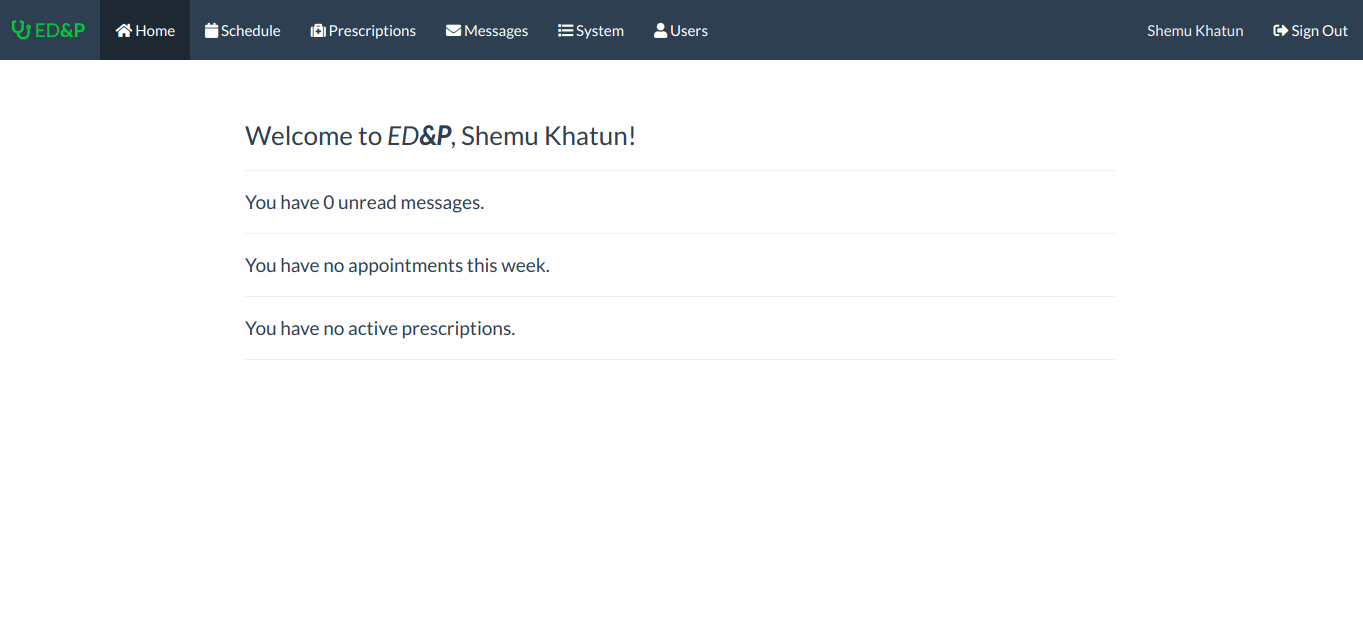
Task: Open the System menu label
Action: [600, 31]
